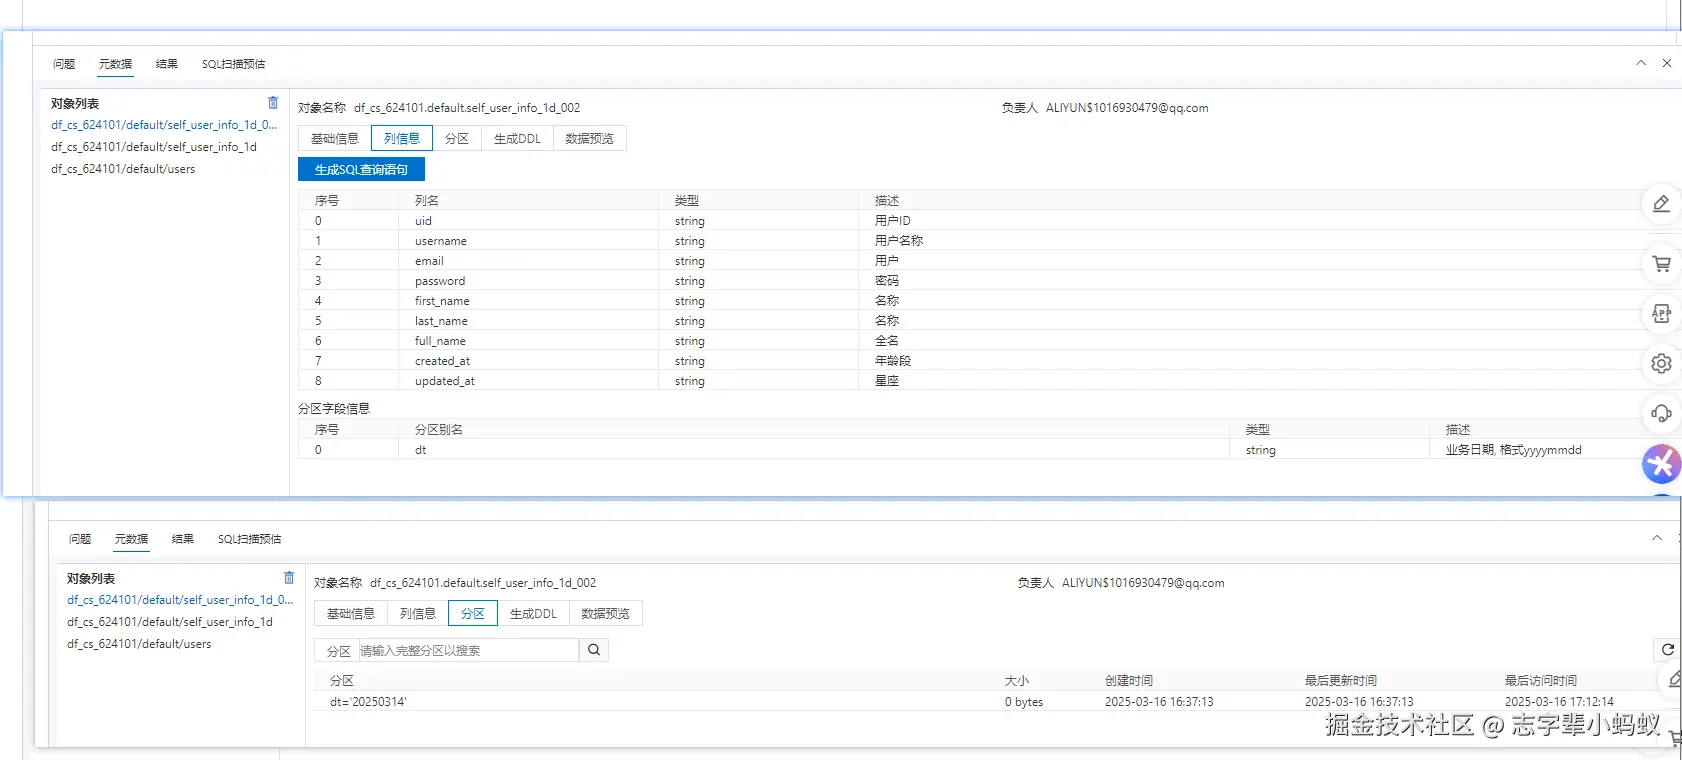This screenshot has height=760, width=1682.
Task: Switch to 结果 tab in lower panel
Action: pyautogui.click(x=183, y=539)
